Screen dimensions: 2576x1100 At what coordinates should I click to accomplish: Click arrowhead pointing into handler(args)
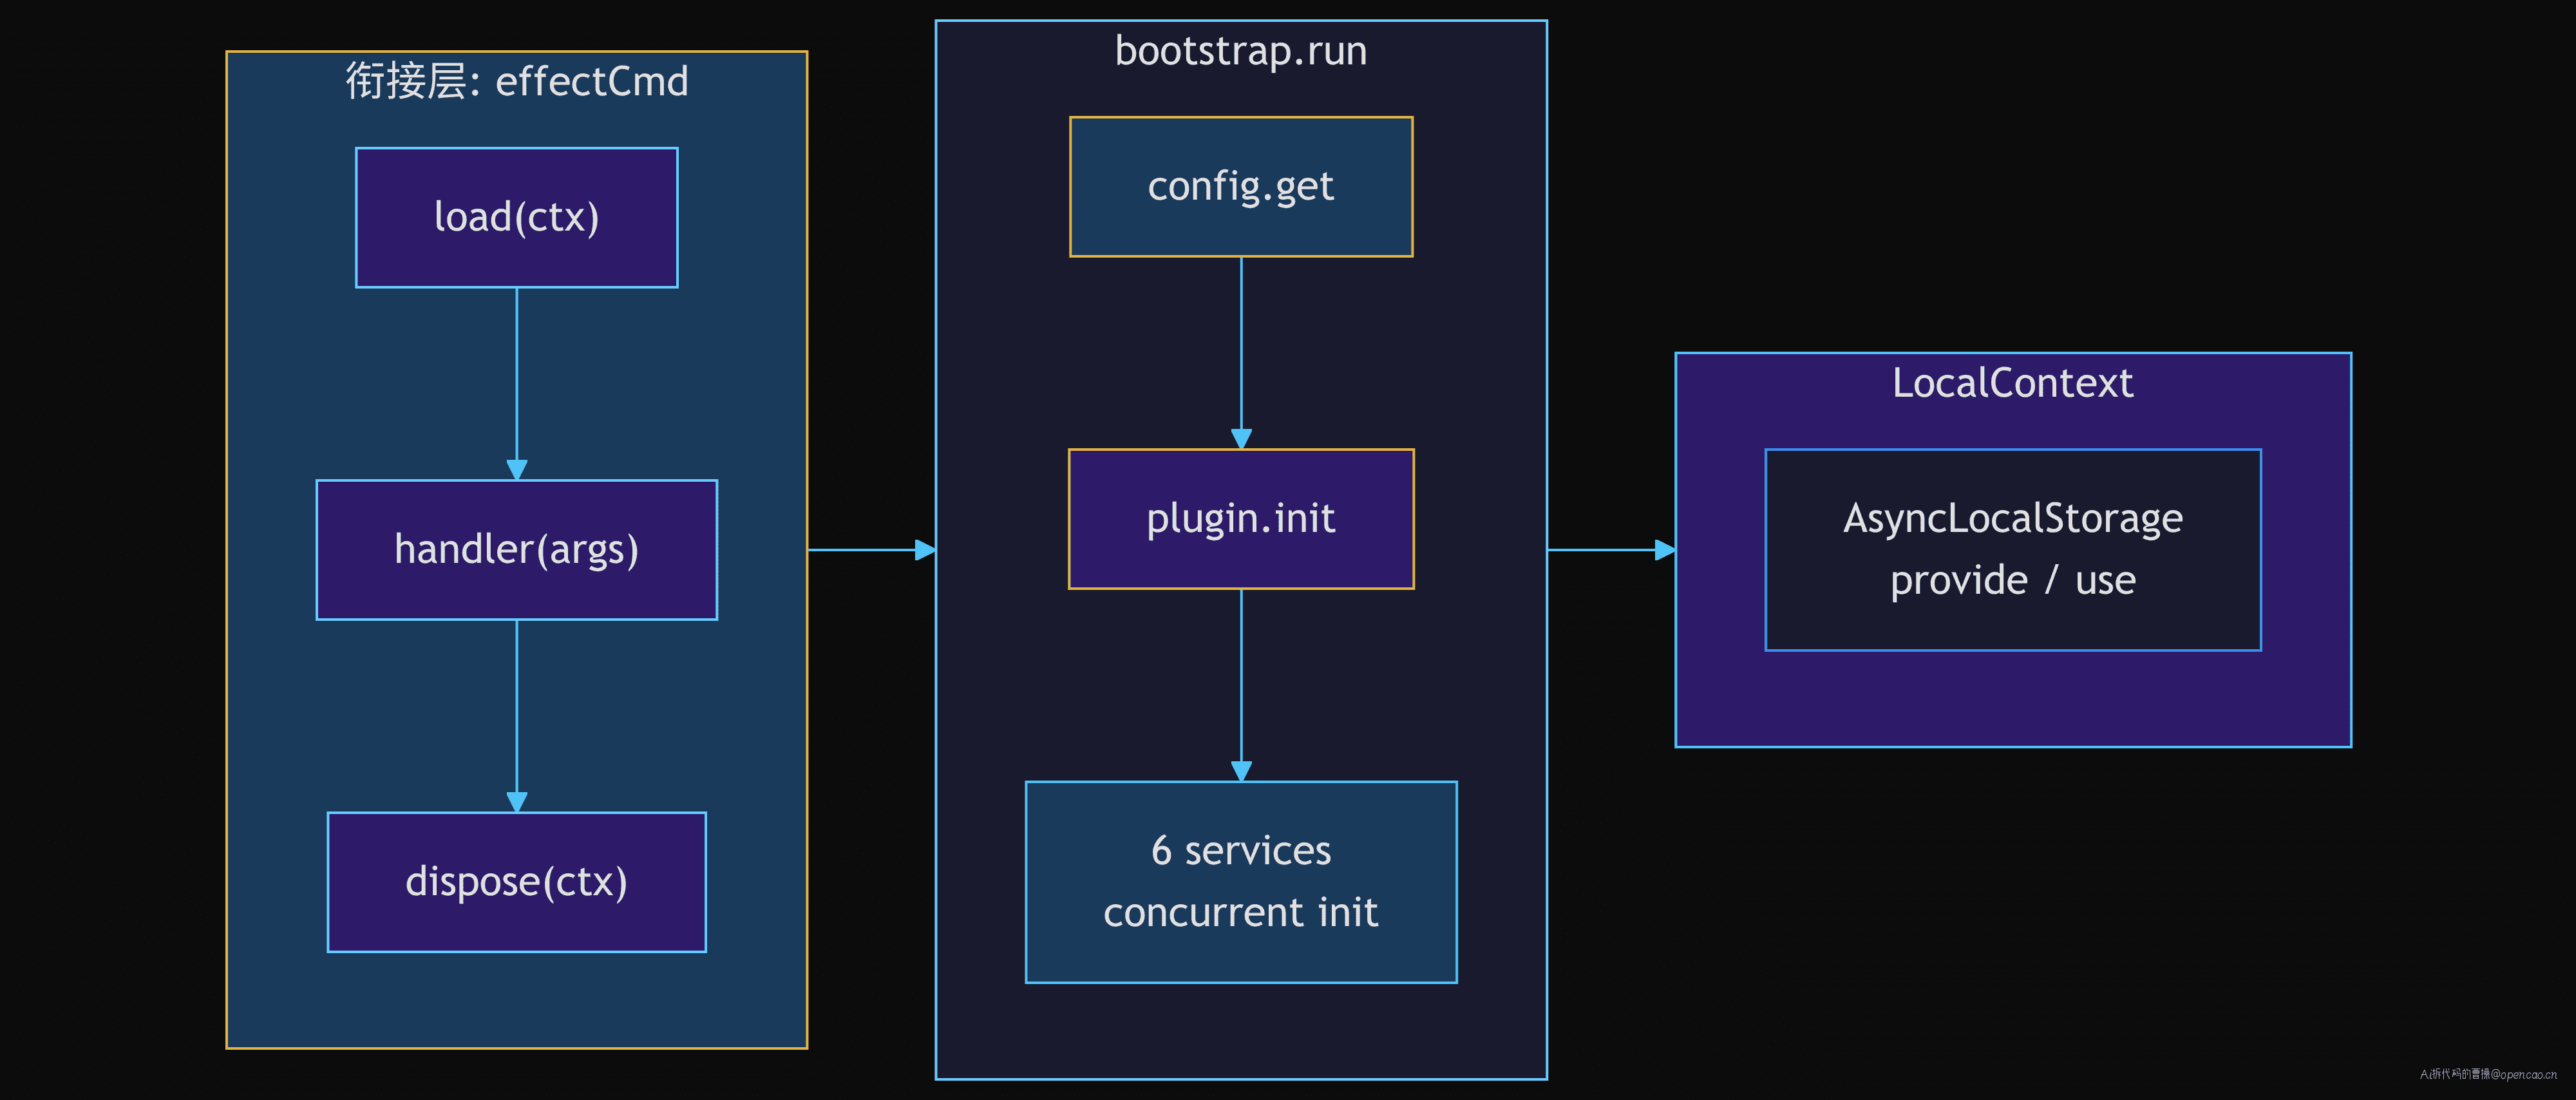516,470
